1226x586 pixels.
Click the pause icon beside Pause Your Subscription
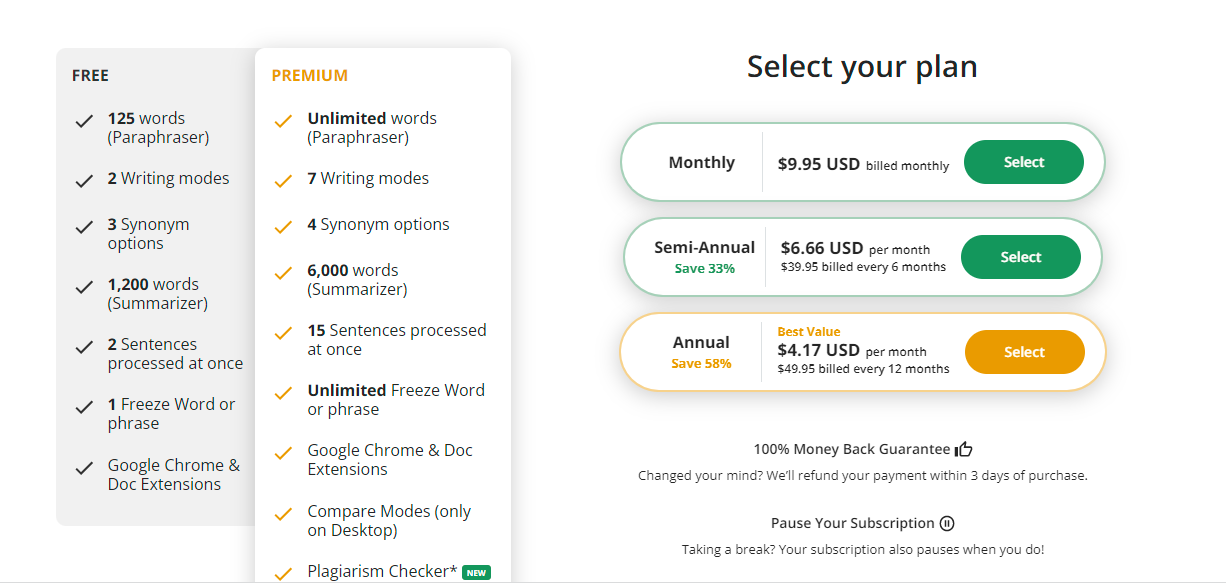(947, 523)
